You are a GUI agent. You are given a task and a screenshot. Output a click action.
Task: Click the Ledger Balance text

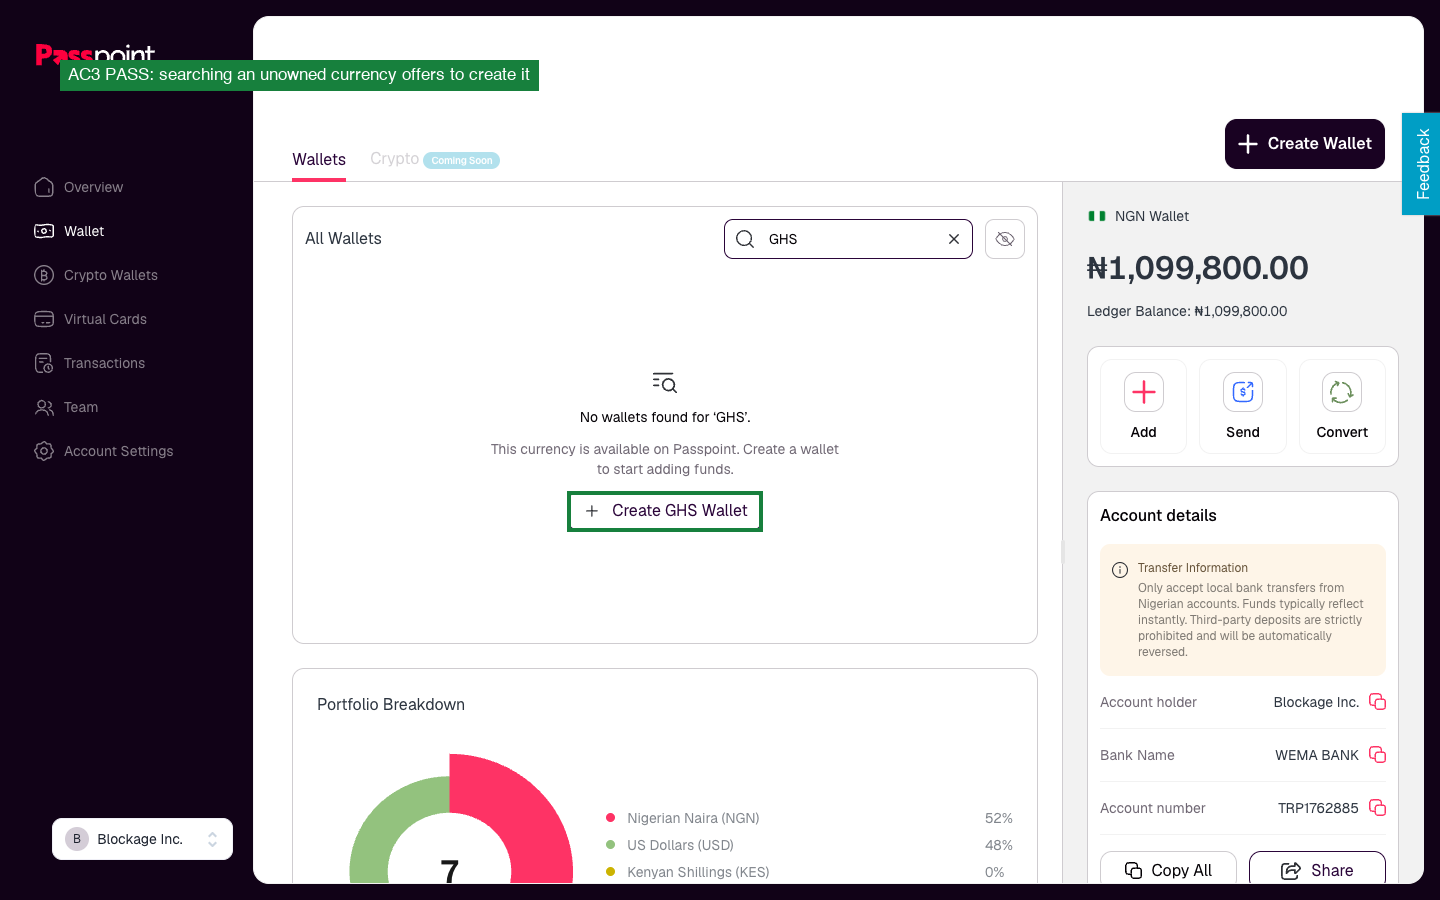[1187, 311]
